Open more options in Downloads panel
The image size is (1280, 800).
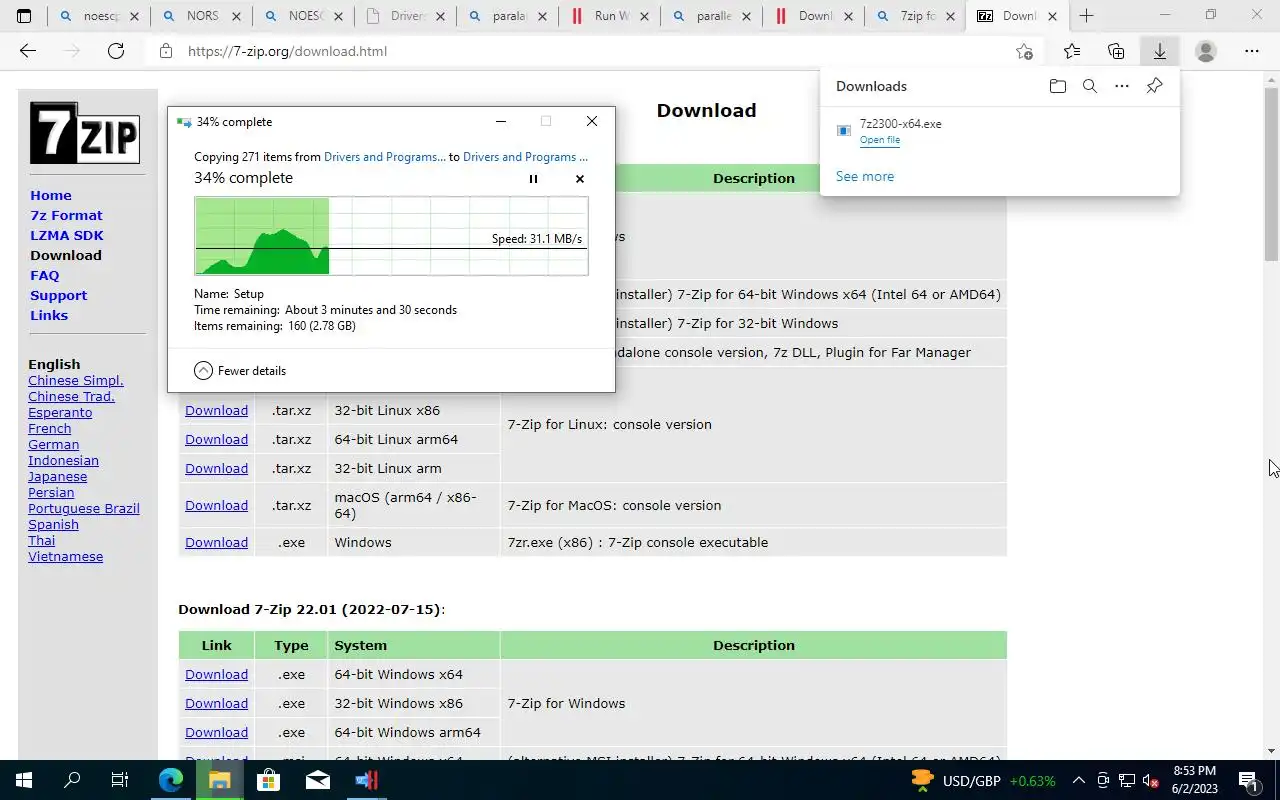pos(1122,86)
